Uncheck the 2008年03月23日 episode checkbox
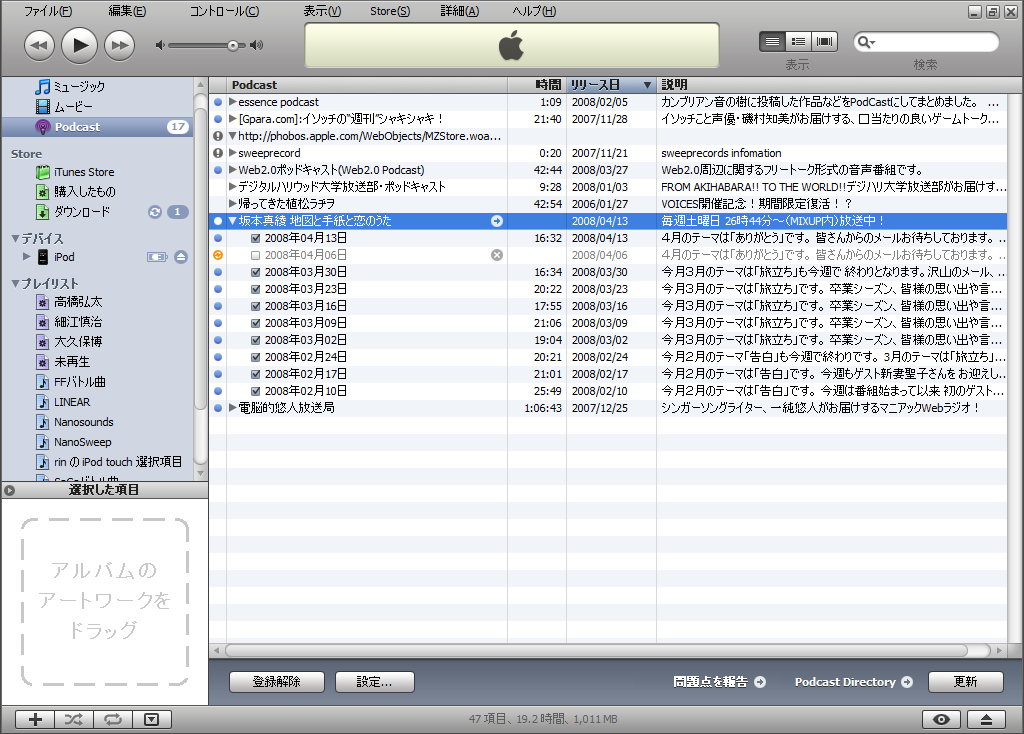The height and width of the screenshot is (734, 1024). [256, 289]
